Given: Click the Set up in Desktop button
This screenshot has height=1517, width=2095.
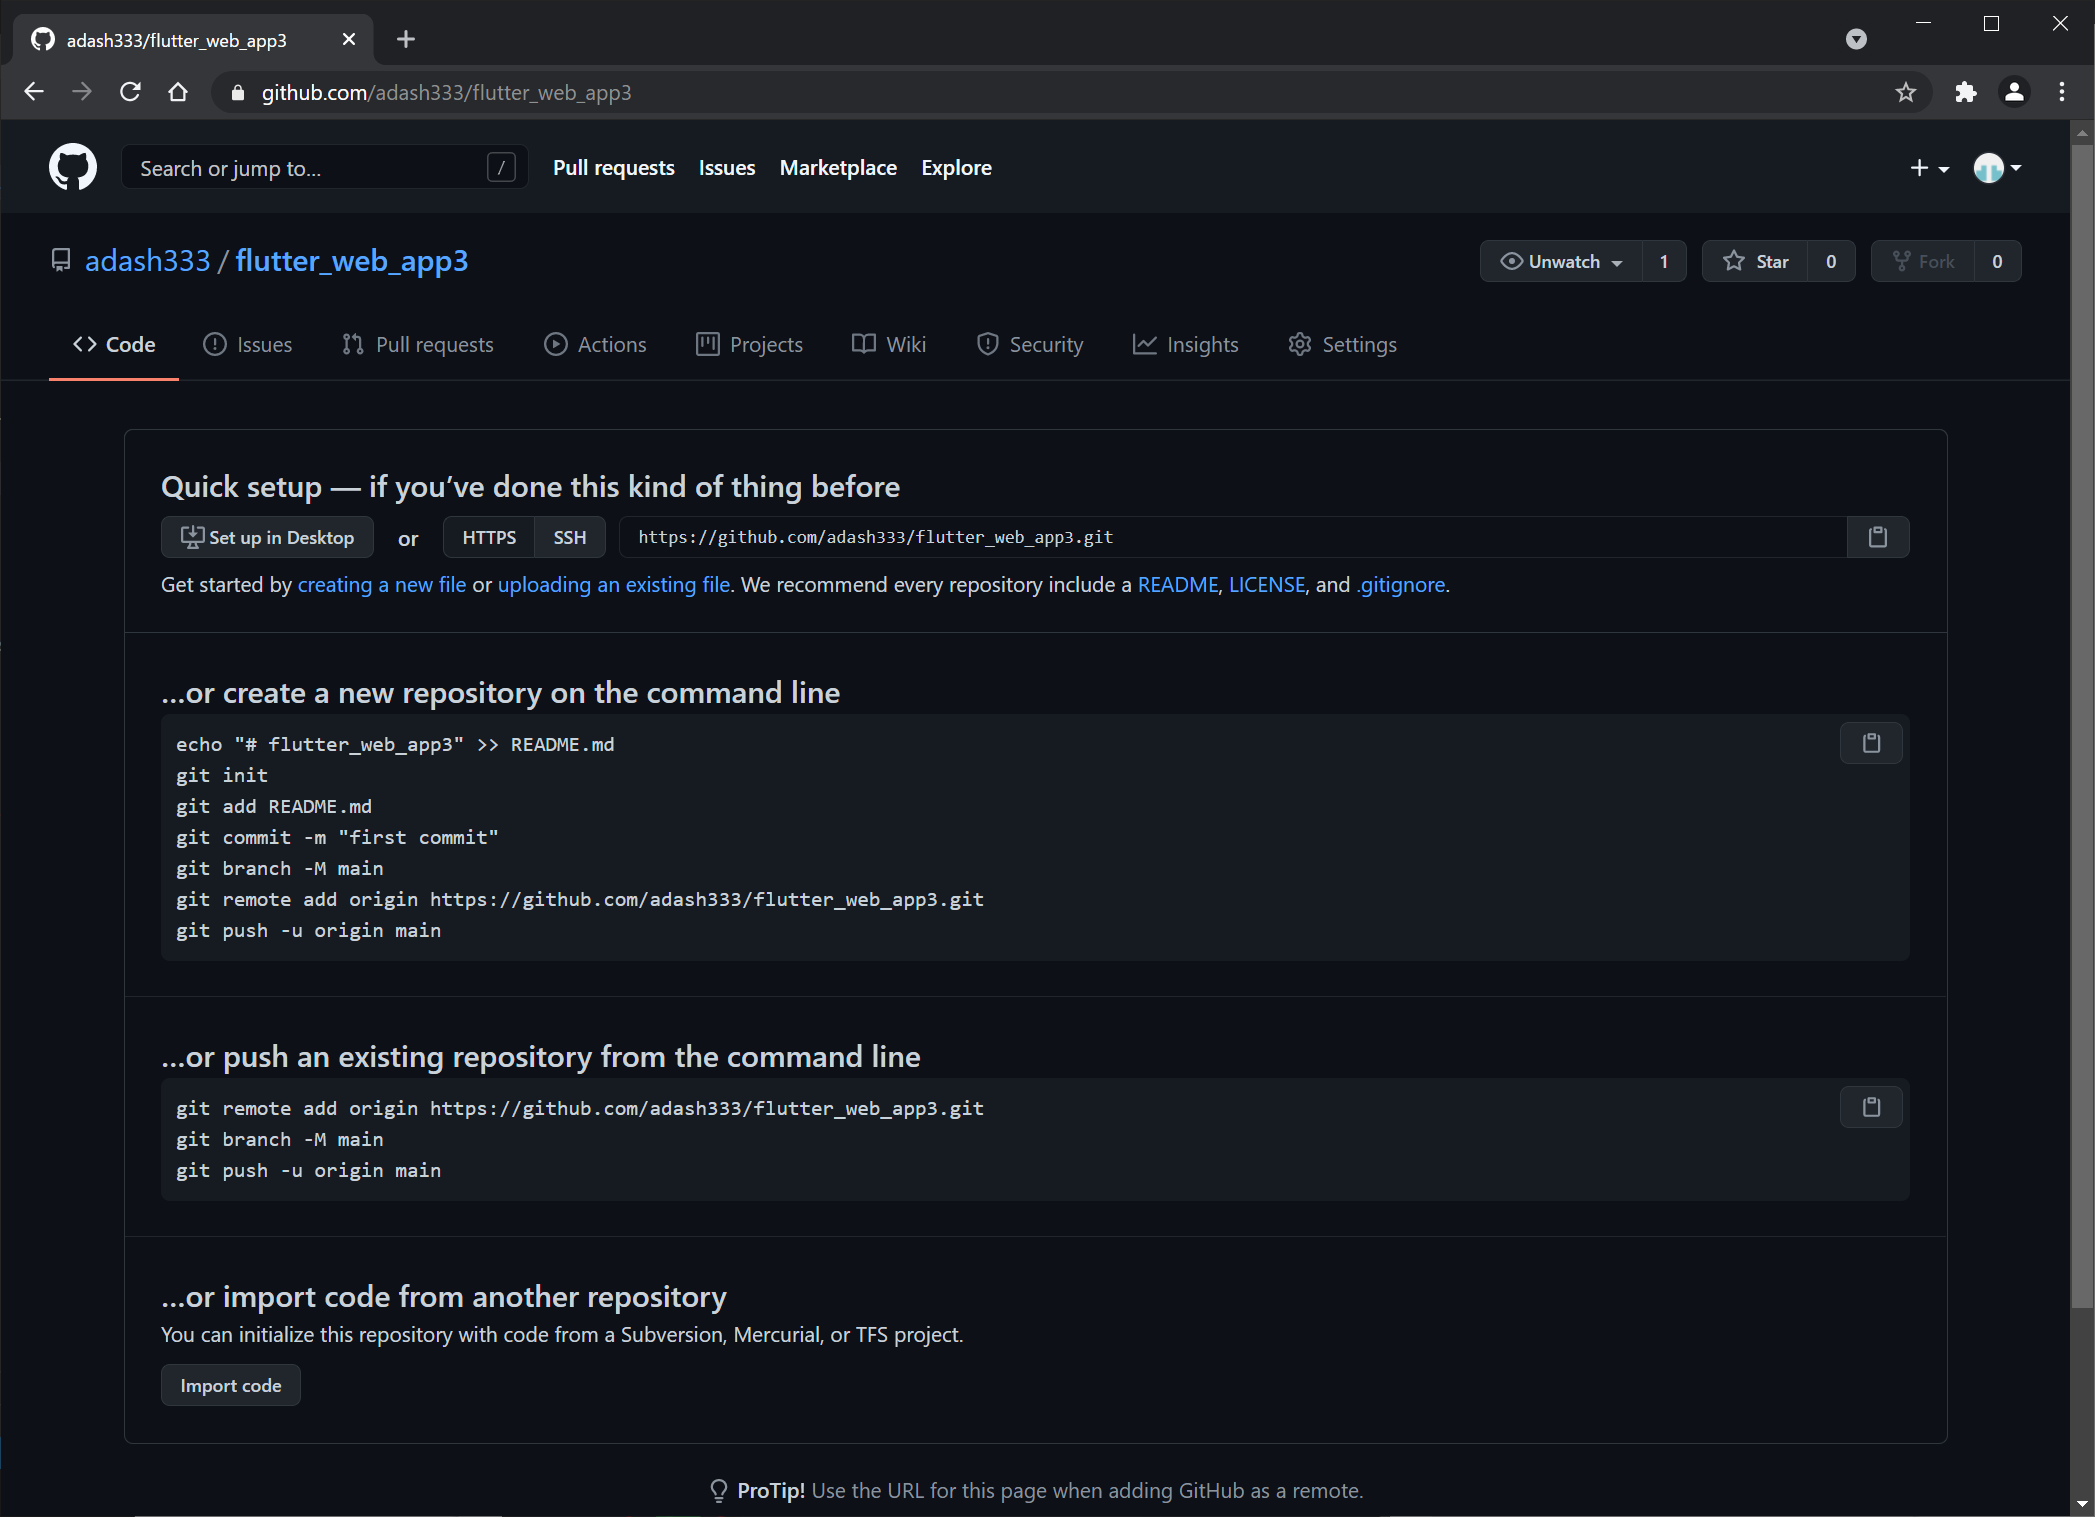Looking at the screenshot, I should coord(267,537).
